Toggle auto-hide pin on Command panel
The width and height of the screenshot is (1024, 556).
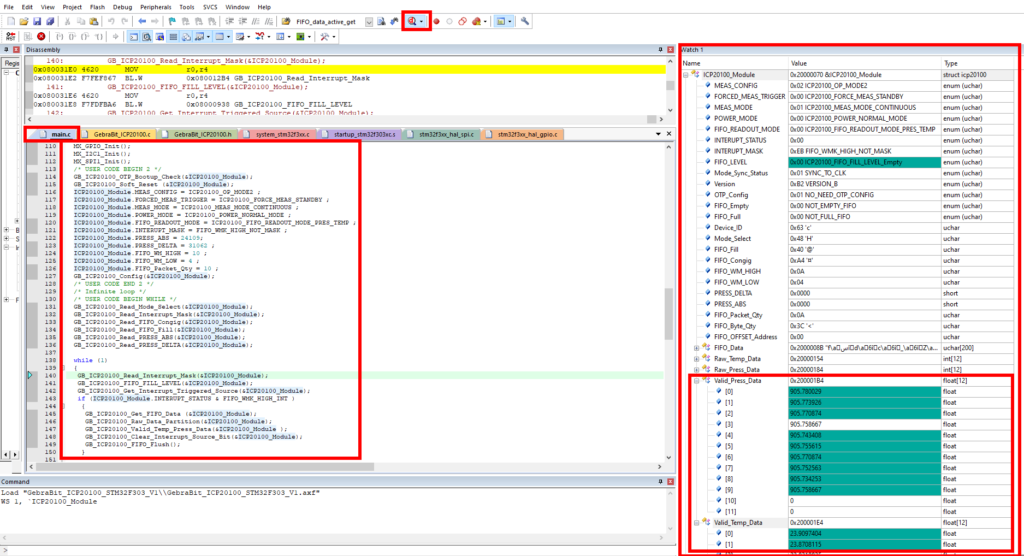coord(660,482)
